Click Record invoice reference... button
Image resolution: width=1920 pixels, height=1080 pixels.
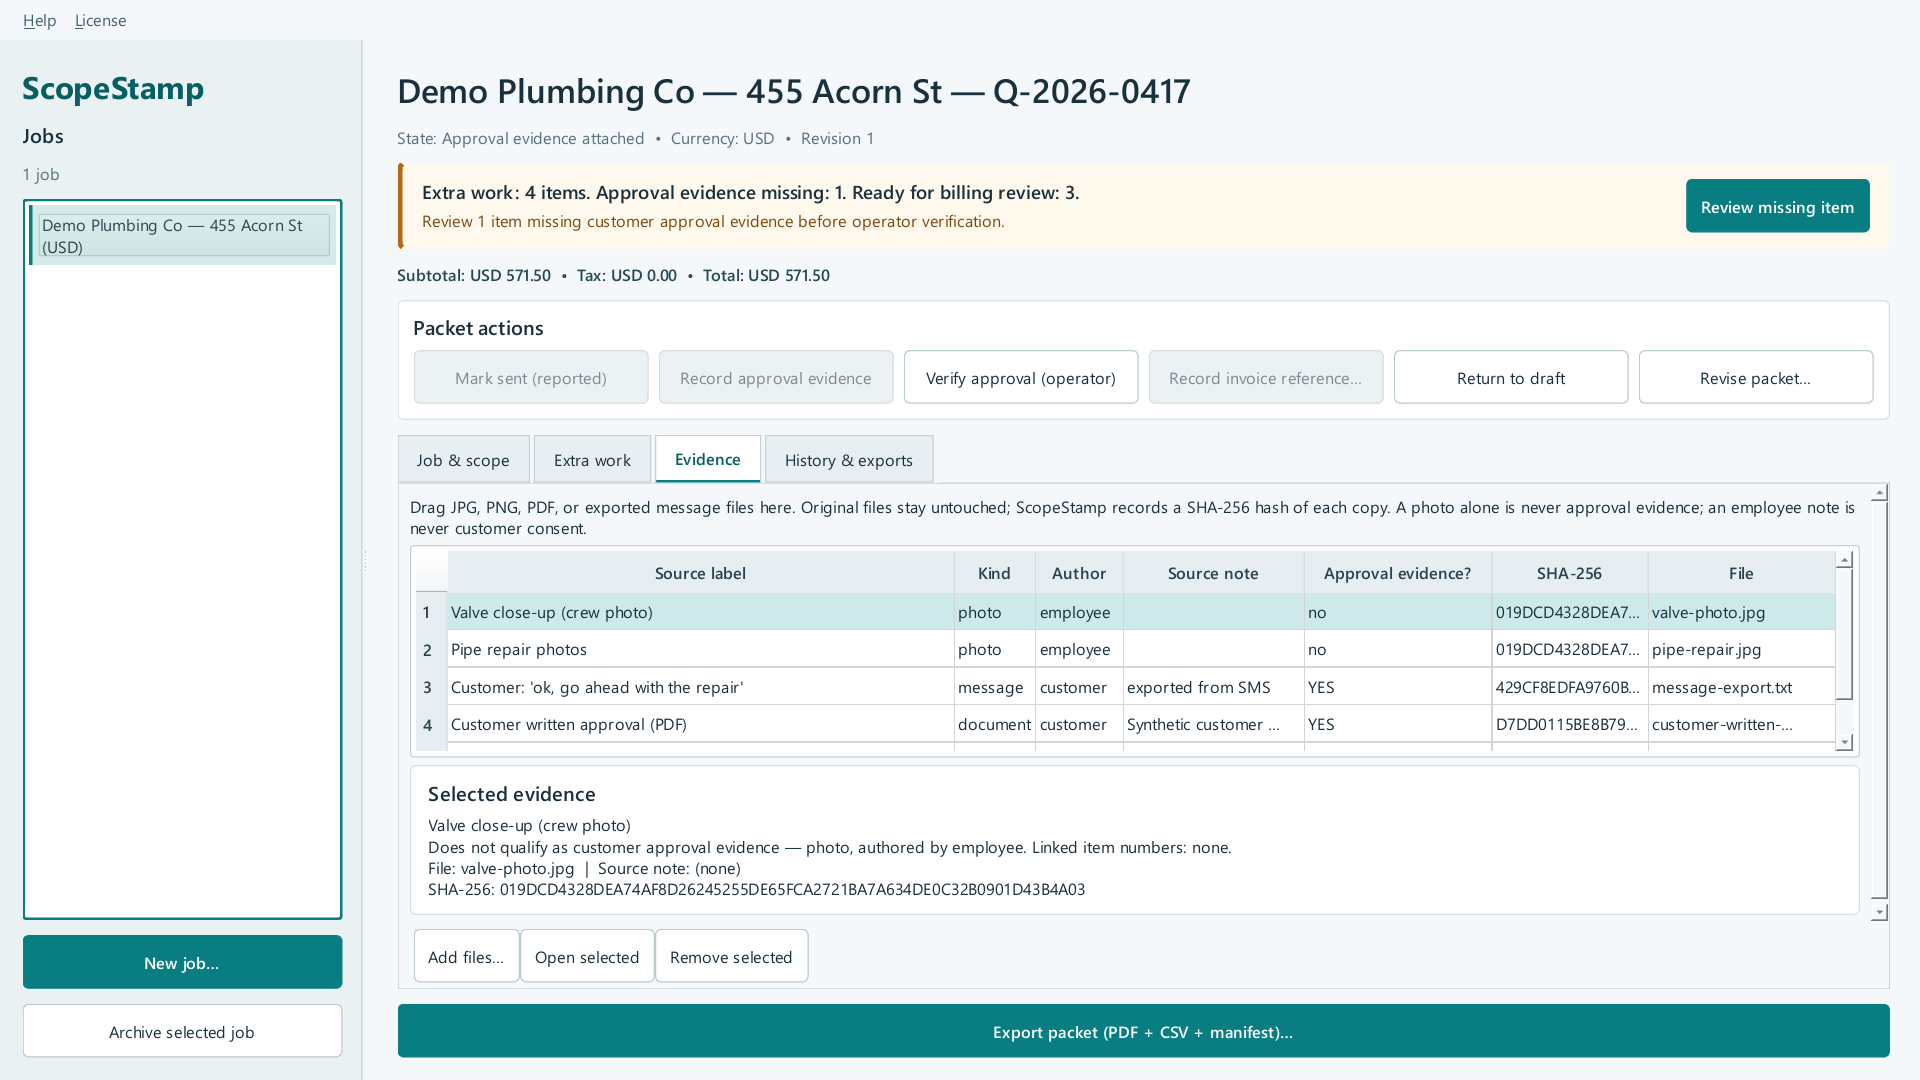1266,377
